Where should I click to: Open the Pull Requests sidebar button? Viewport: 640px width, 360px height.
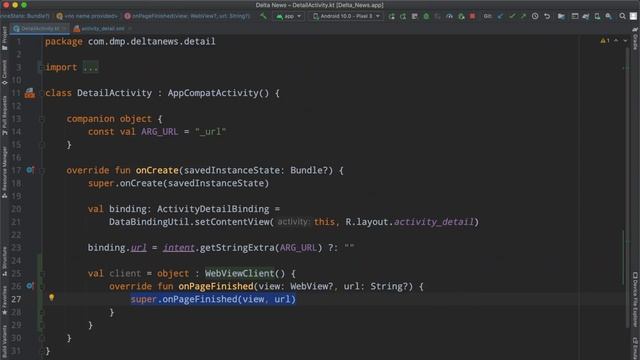(4, 116)
